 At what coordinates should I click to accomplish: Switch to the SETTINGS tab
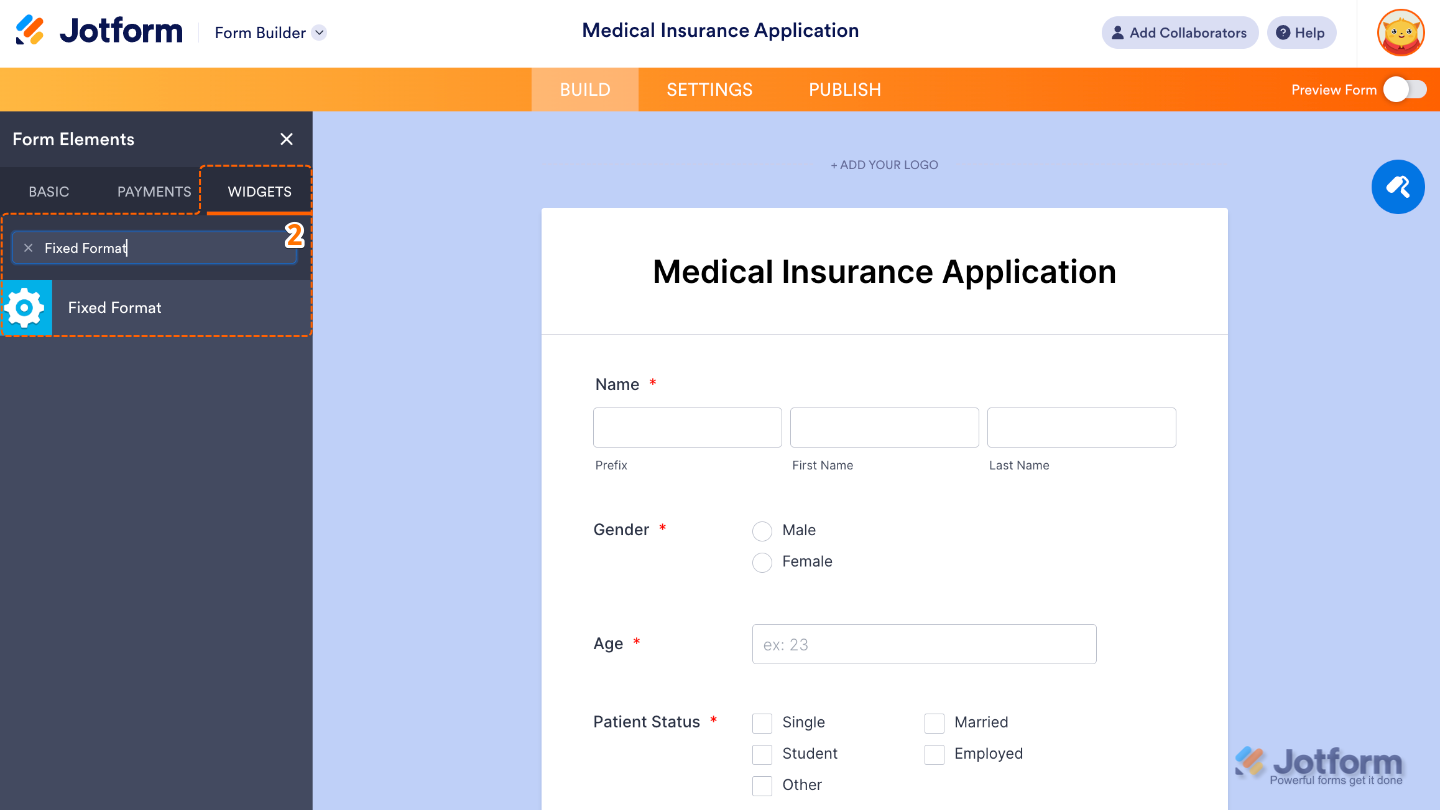click(x=709, y=89)
